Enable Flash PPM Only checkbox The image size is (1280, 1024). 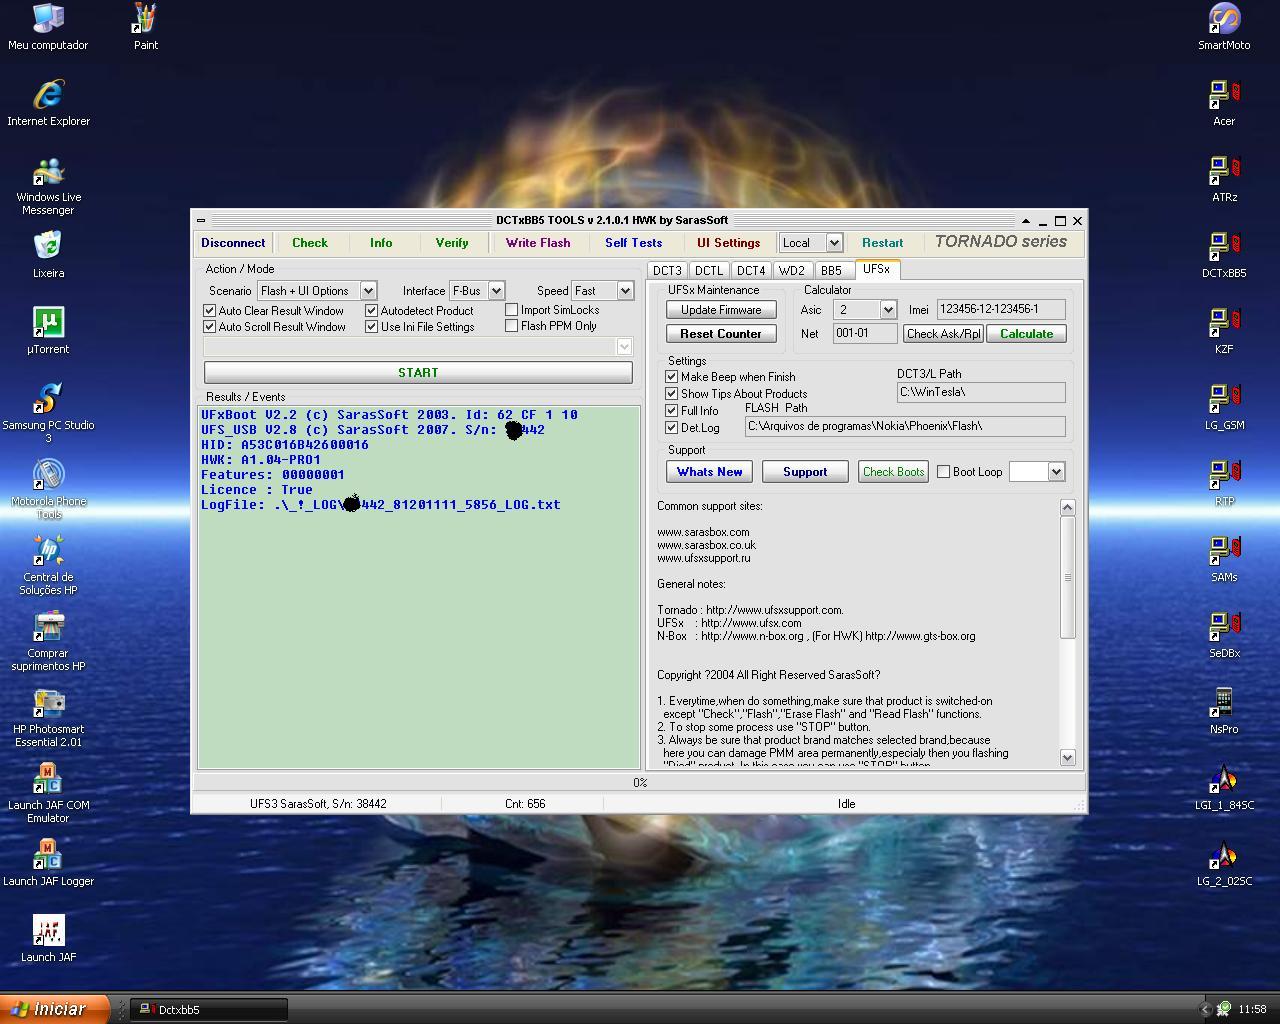(x=512, y=326)
